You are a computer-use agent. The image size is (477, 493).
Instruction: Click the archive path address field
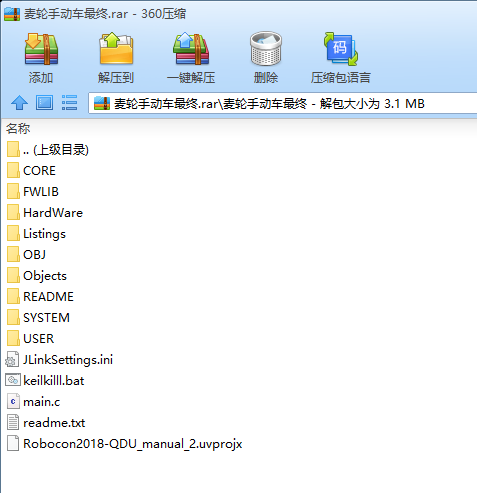tap(283, 103)
